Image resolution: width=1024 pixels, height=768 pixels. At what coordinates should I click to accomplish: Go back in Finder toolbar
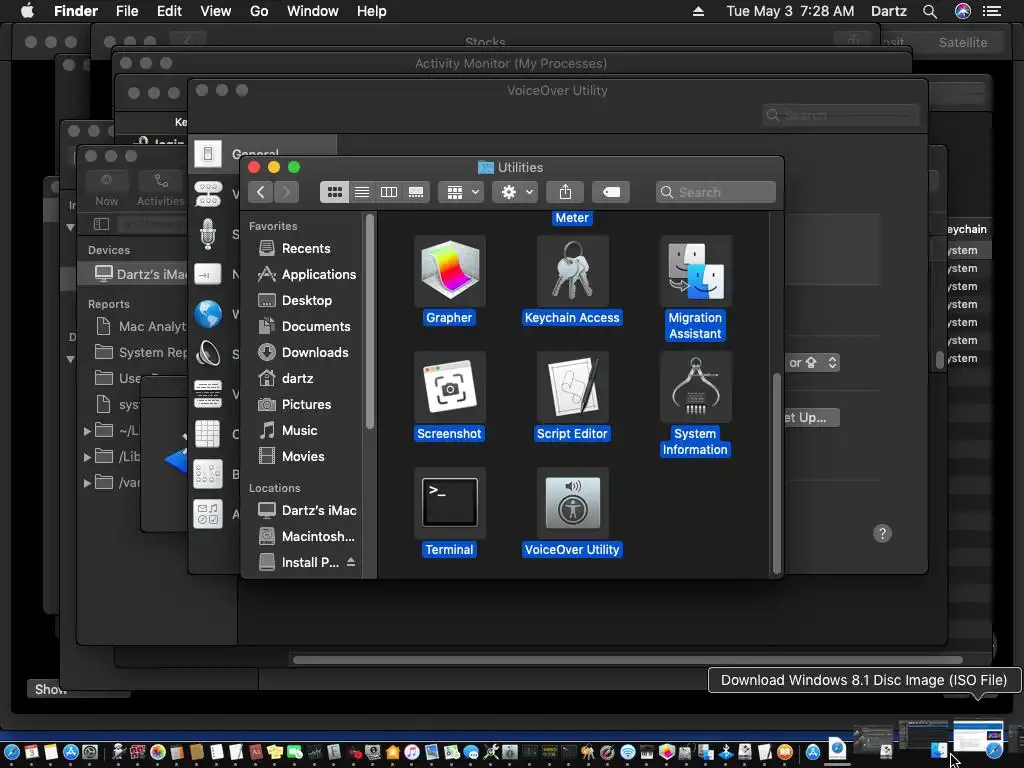[261, 192]
